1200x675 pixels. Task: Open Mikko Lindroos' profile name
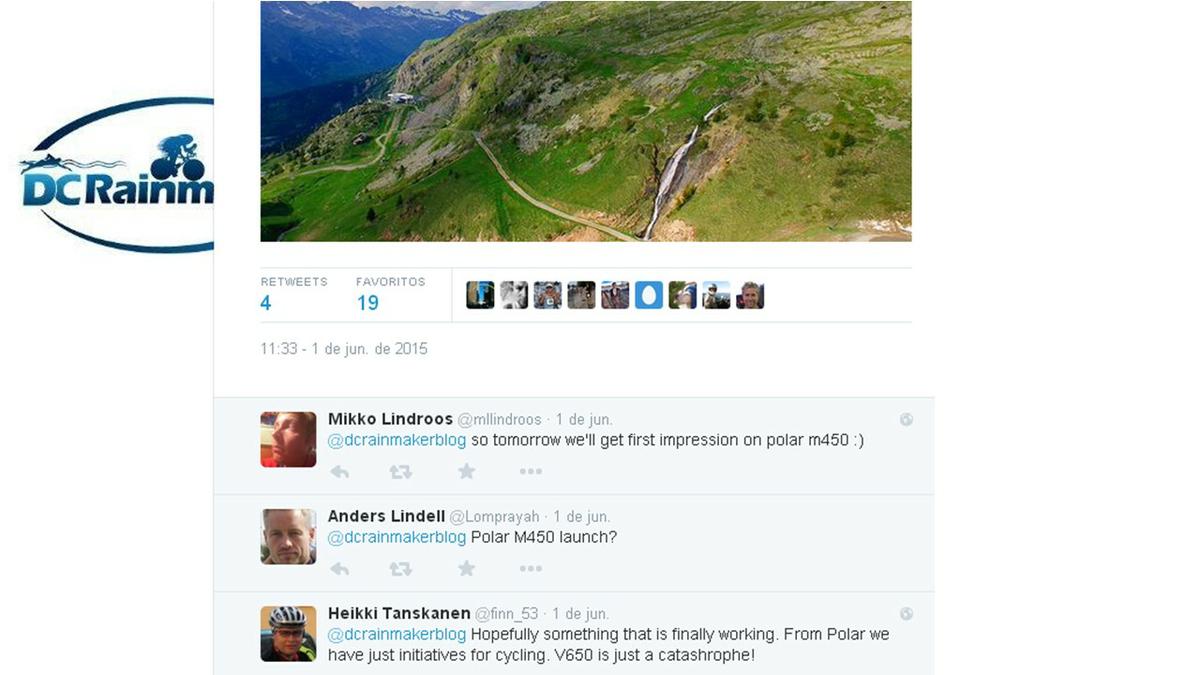pos(390,419)
